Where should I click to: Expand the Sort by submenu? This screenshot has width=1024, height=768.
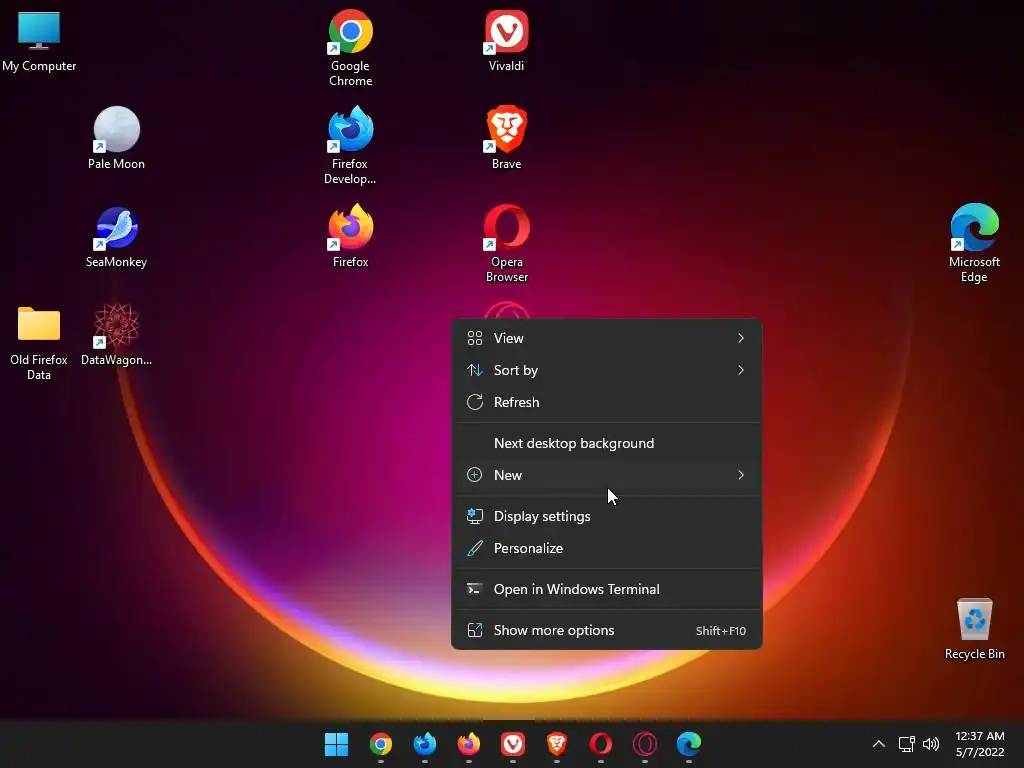(607, 370)
